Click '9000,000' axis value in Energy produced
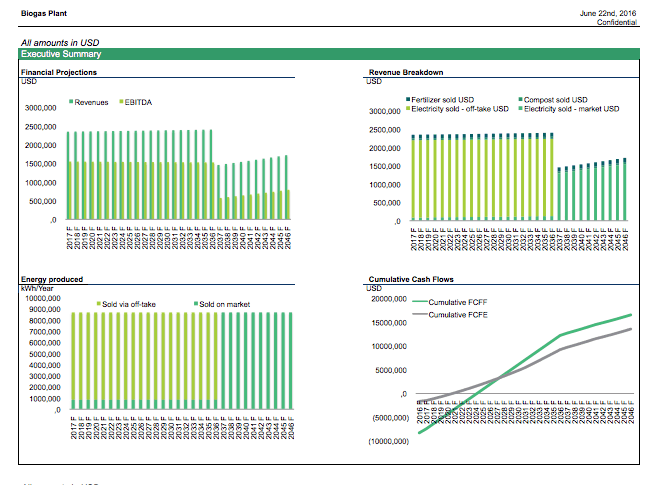The height and width of the screenshot is (485, 655). 45,310
